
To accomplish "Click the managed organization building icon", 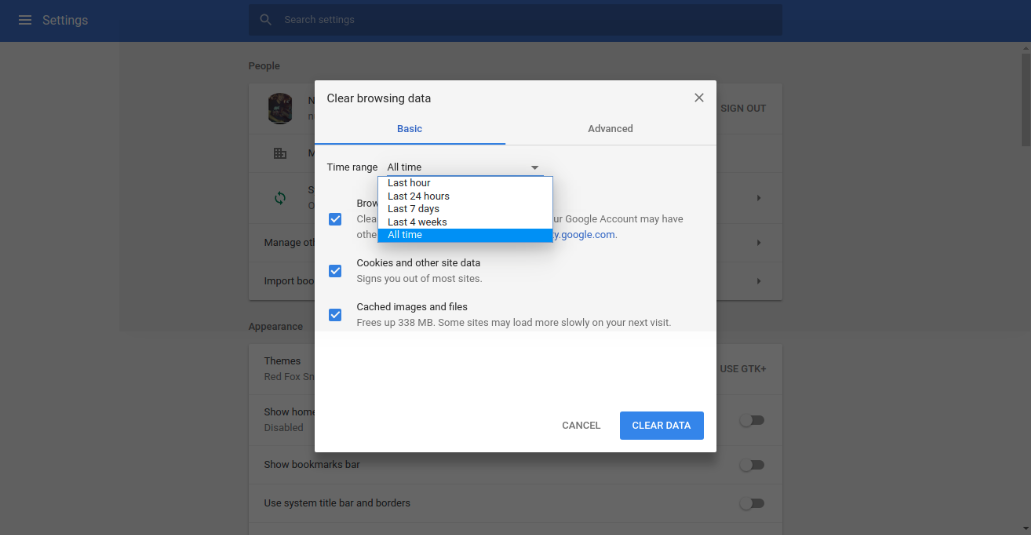I will click(x=280, y=154).
